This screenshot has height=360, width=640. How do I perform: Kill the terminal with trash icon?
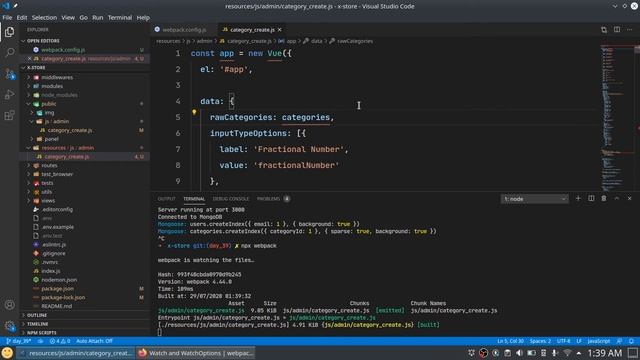(604, 199)
